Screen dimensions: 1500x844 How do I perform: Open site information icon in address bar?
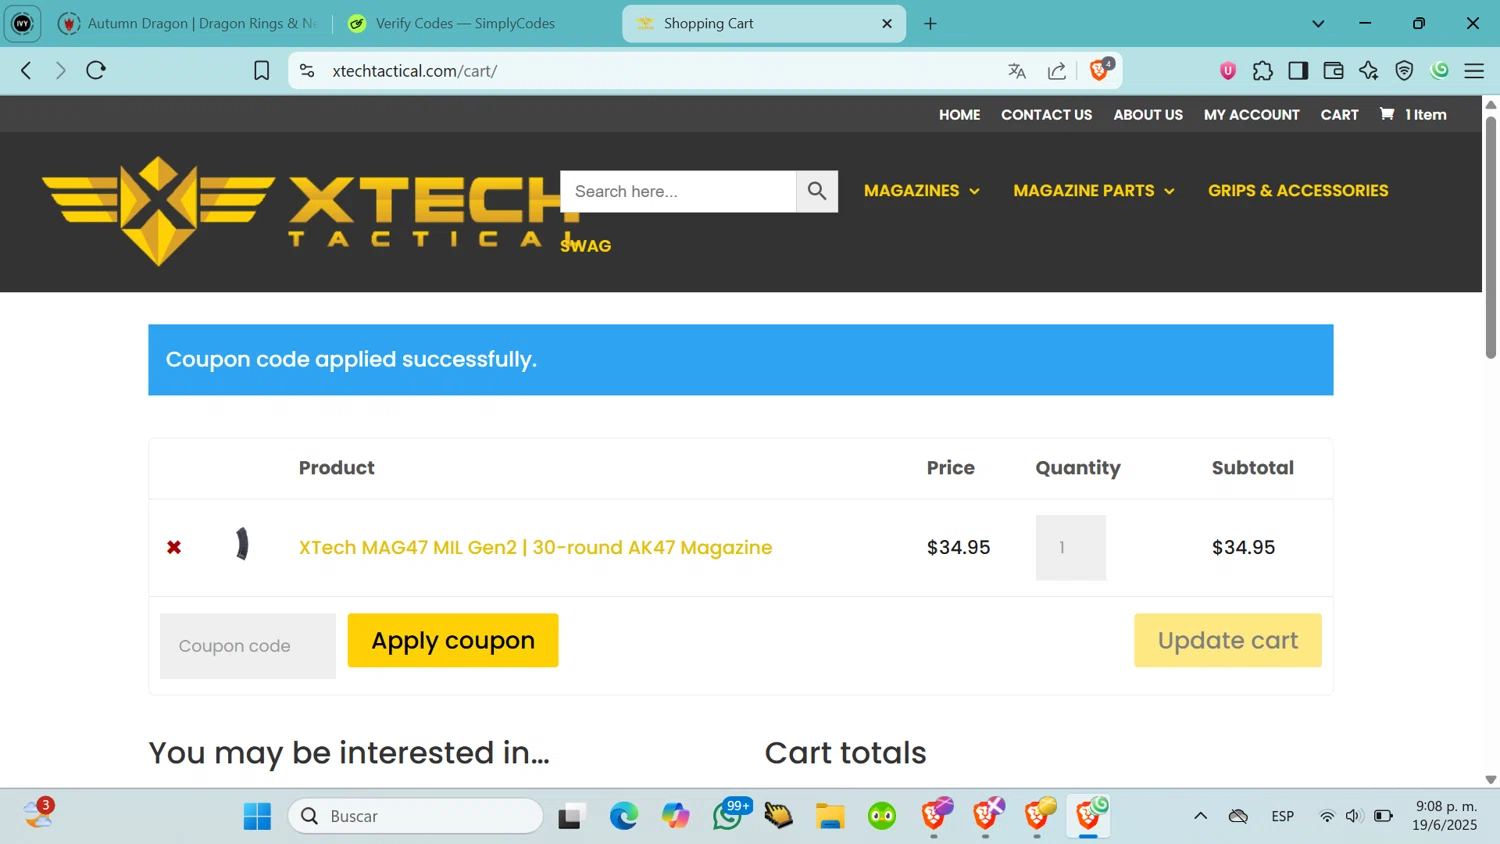click(x=307, y=70)
